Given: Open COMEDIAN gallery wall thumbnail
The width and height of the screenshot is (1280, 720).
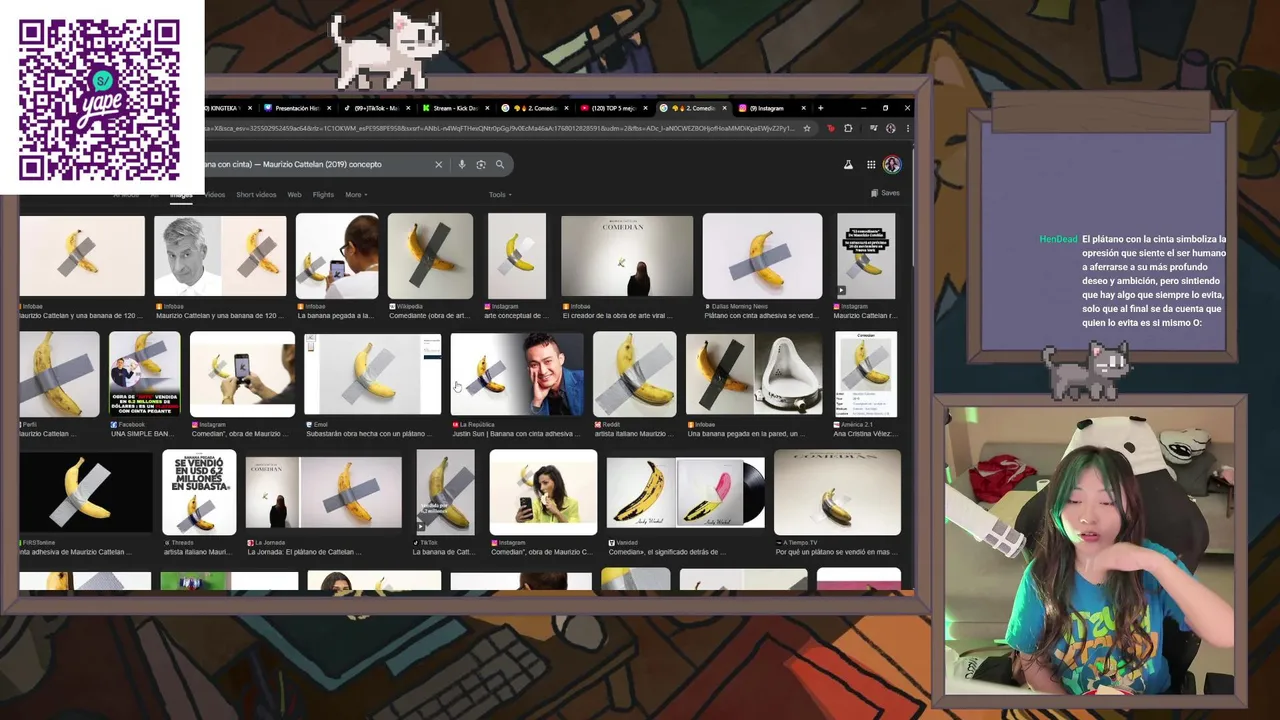Looking at the screenshot, I should (x=627, y=256).
